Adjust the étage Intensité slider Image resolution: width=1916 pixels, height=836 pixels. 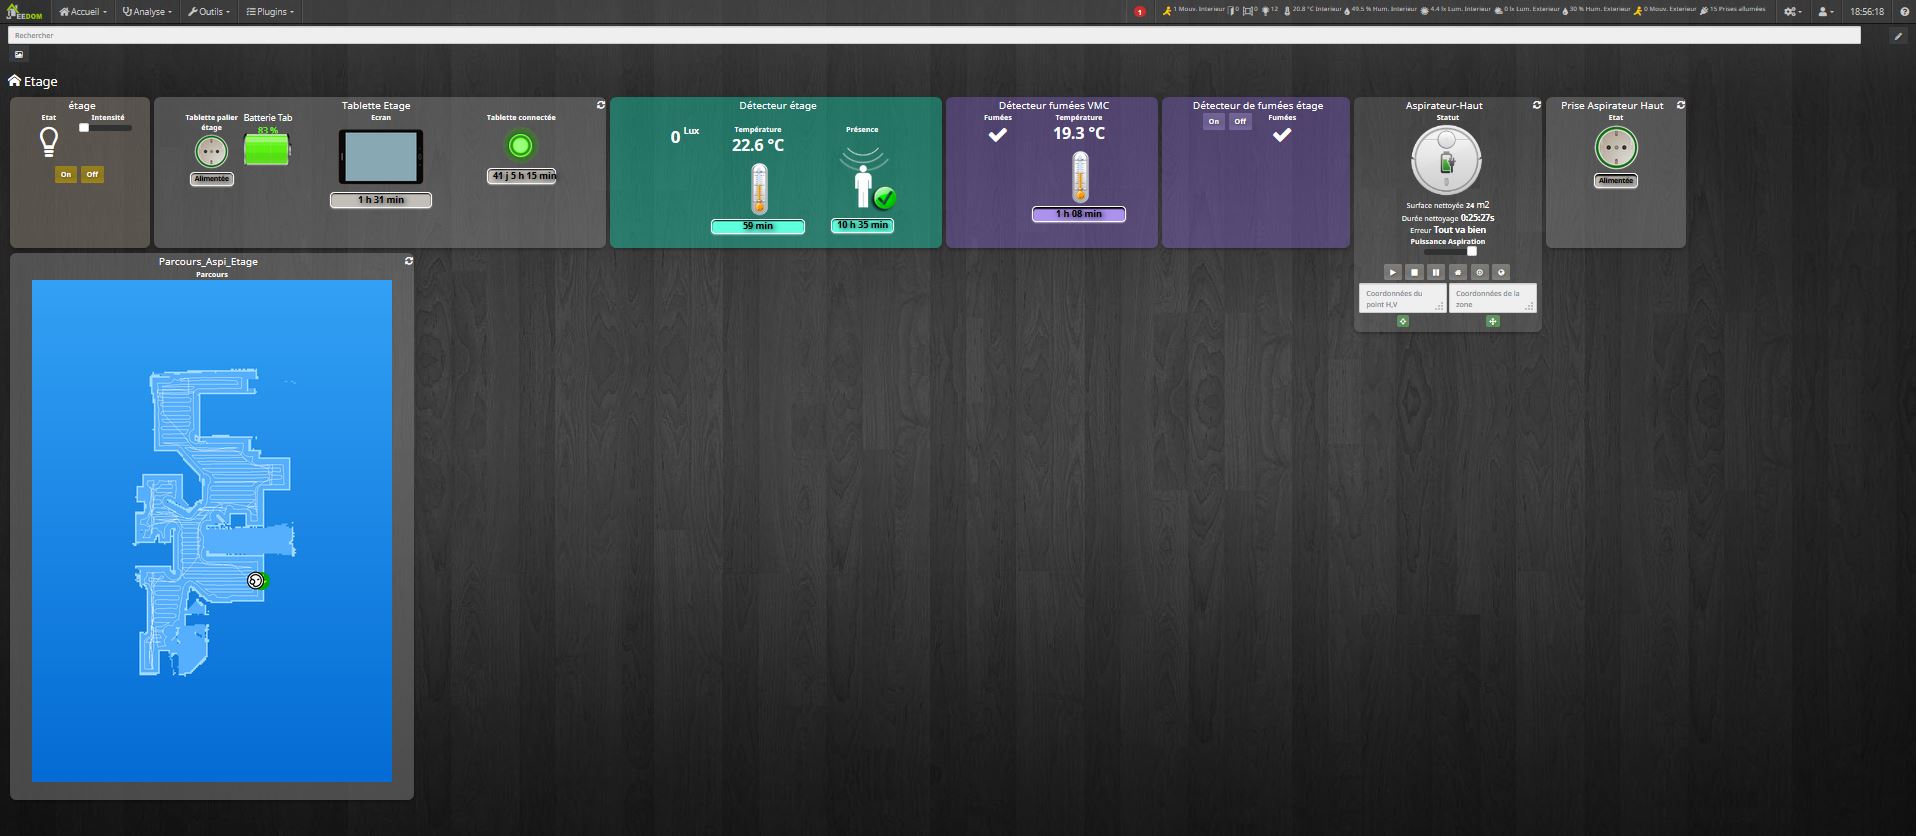point(105,128)
